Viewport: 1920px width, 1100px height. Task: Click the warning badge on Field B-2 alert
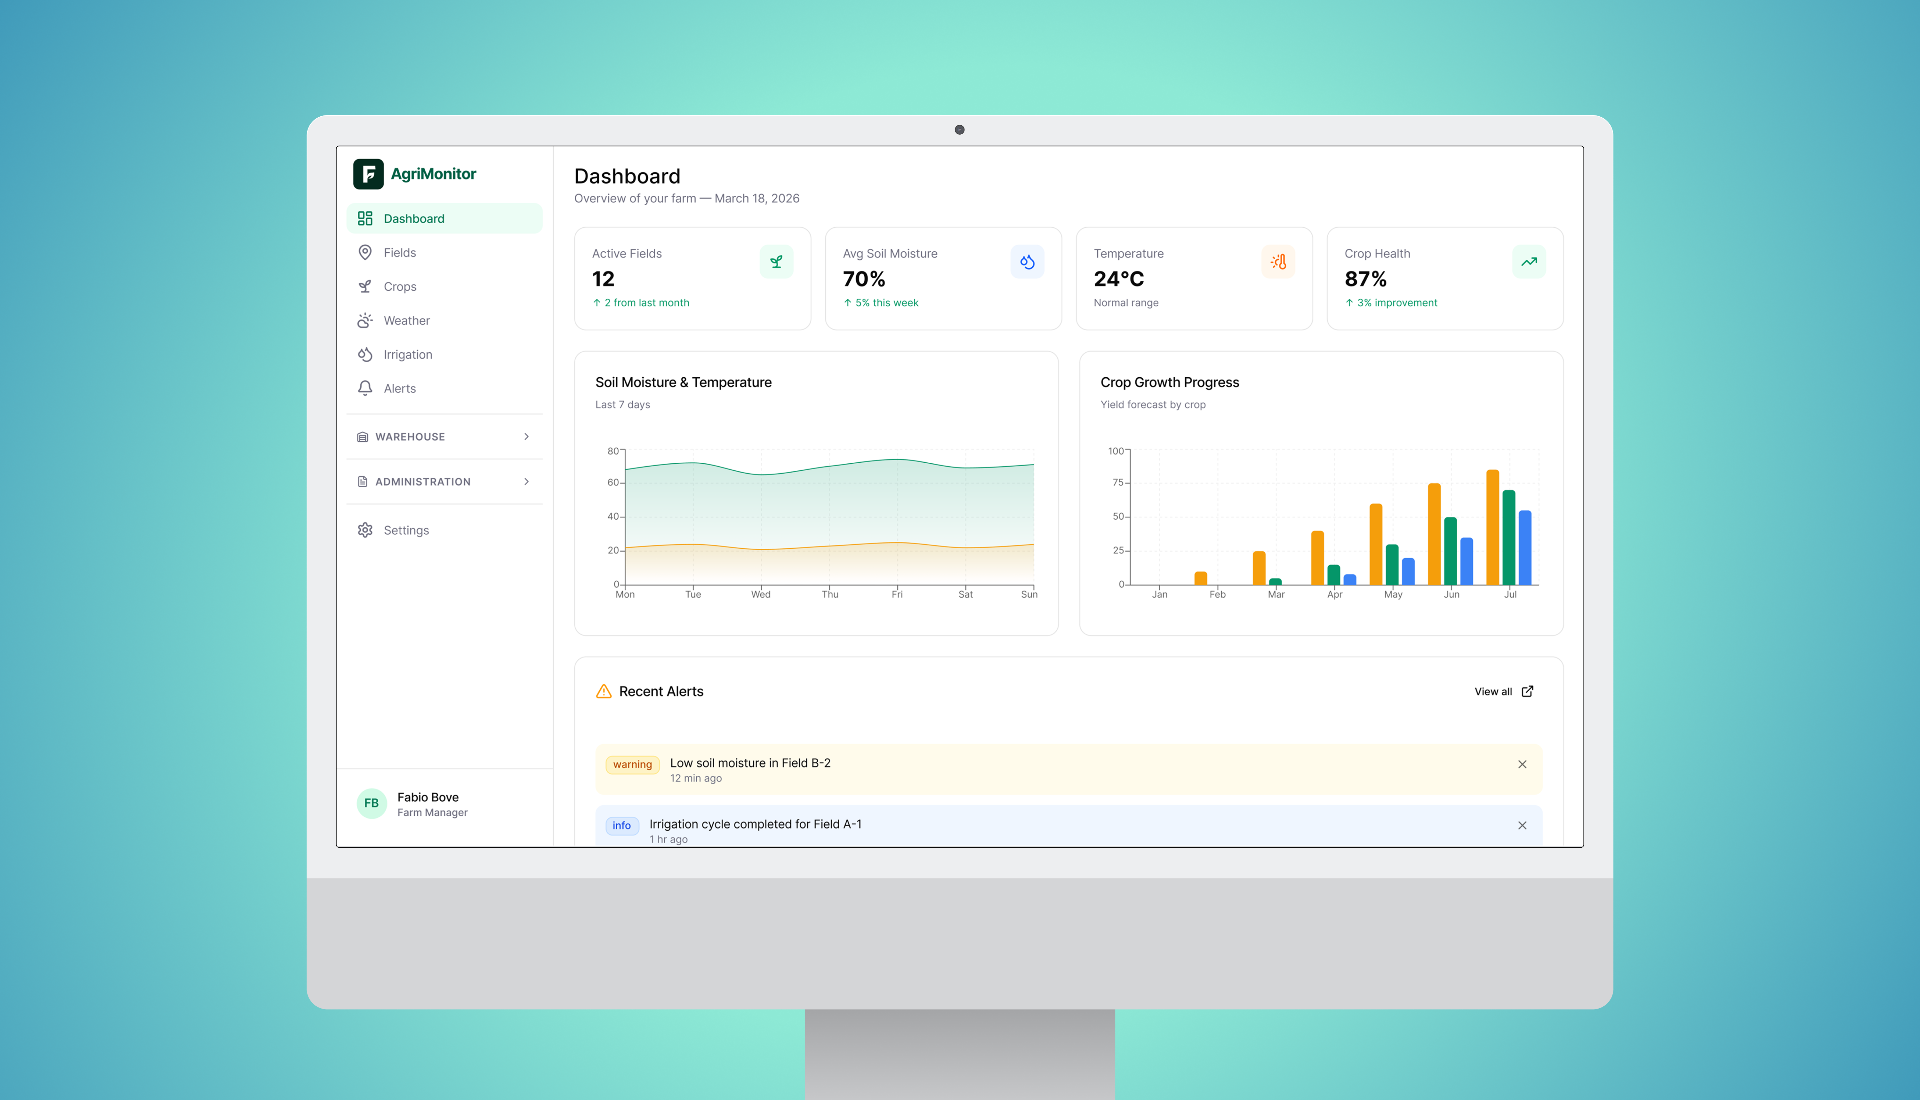[x=632, y=765]
